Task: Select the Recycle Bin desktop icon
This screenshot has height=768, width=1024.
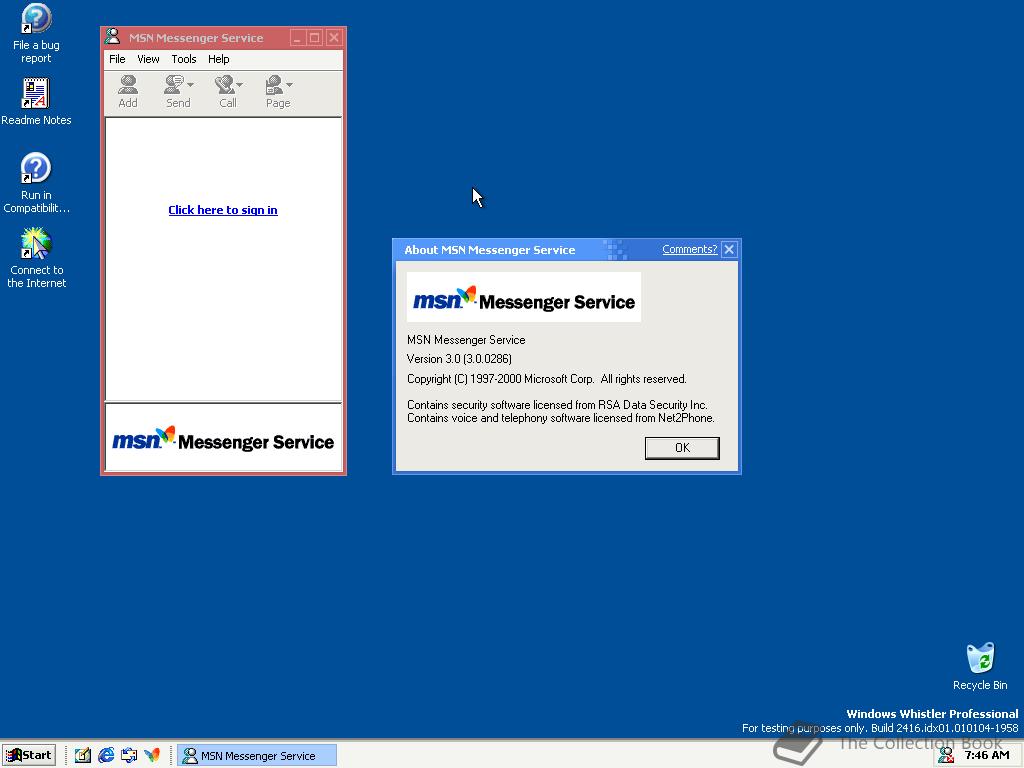Action: click(980, 666)
